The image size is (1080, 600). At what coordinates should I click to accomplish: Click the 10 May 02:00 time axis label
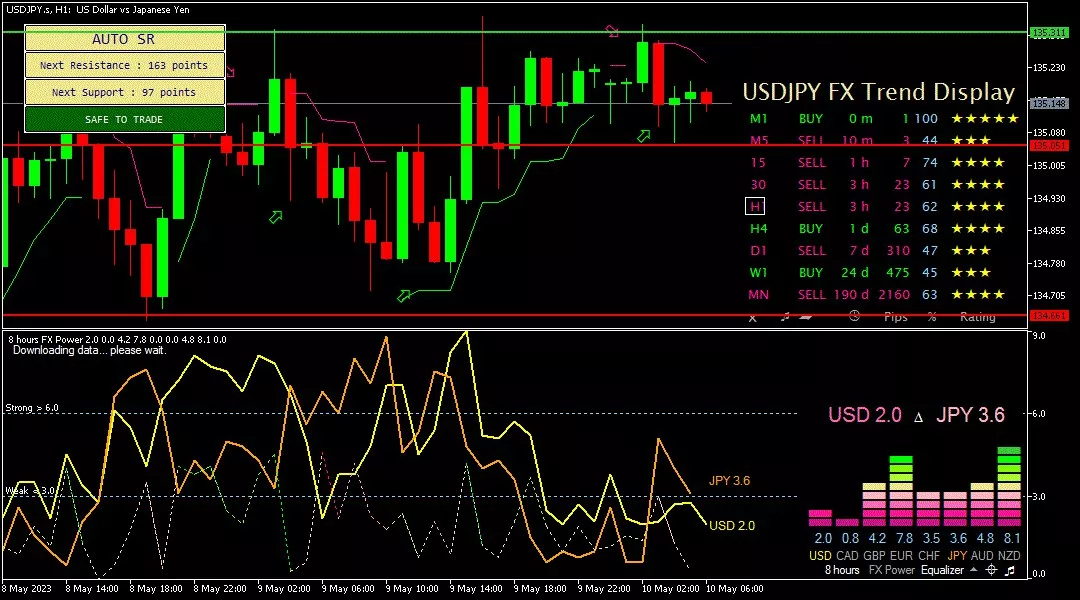(x=670, y=589)
